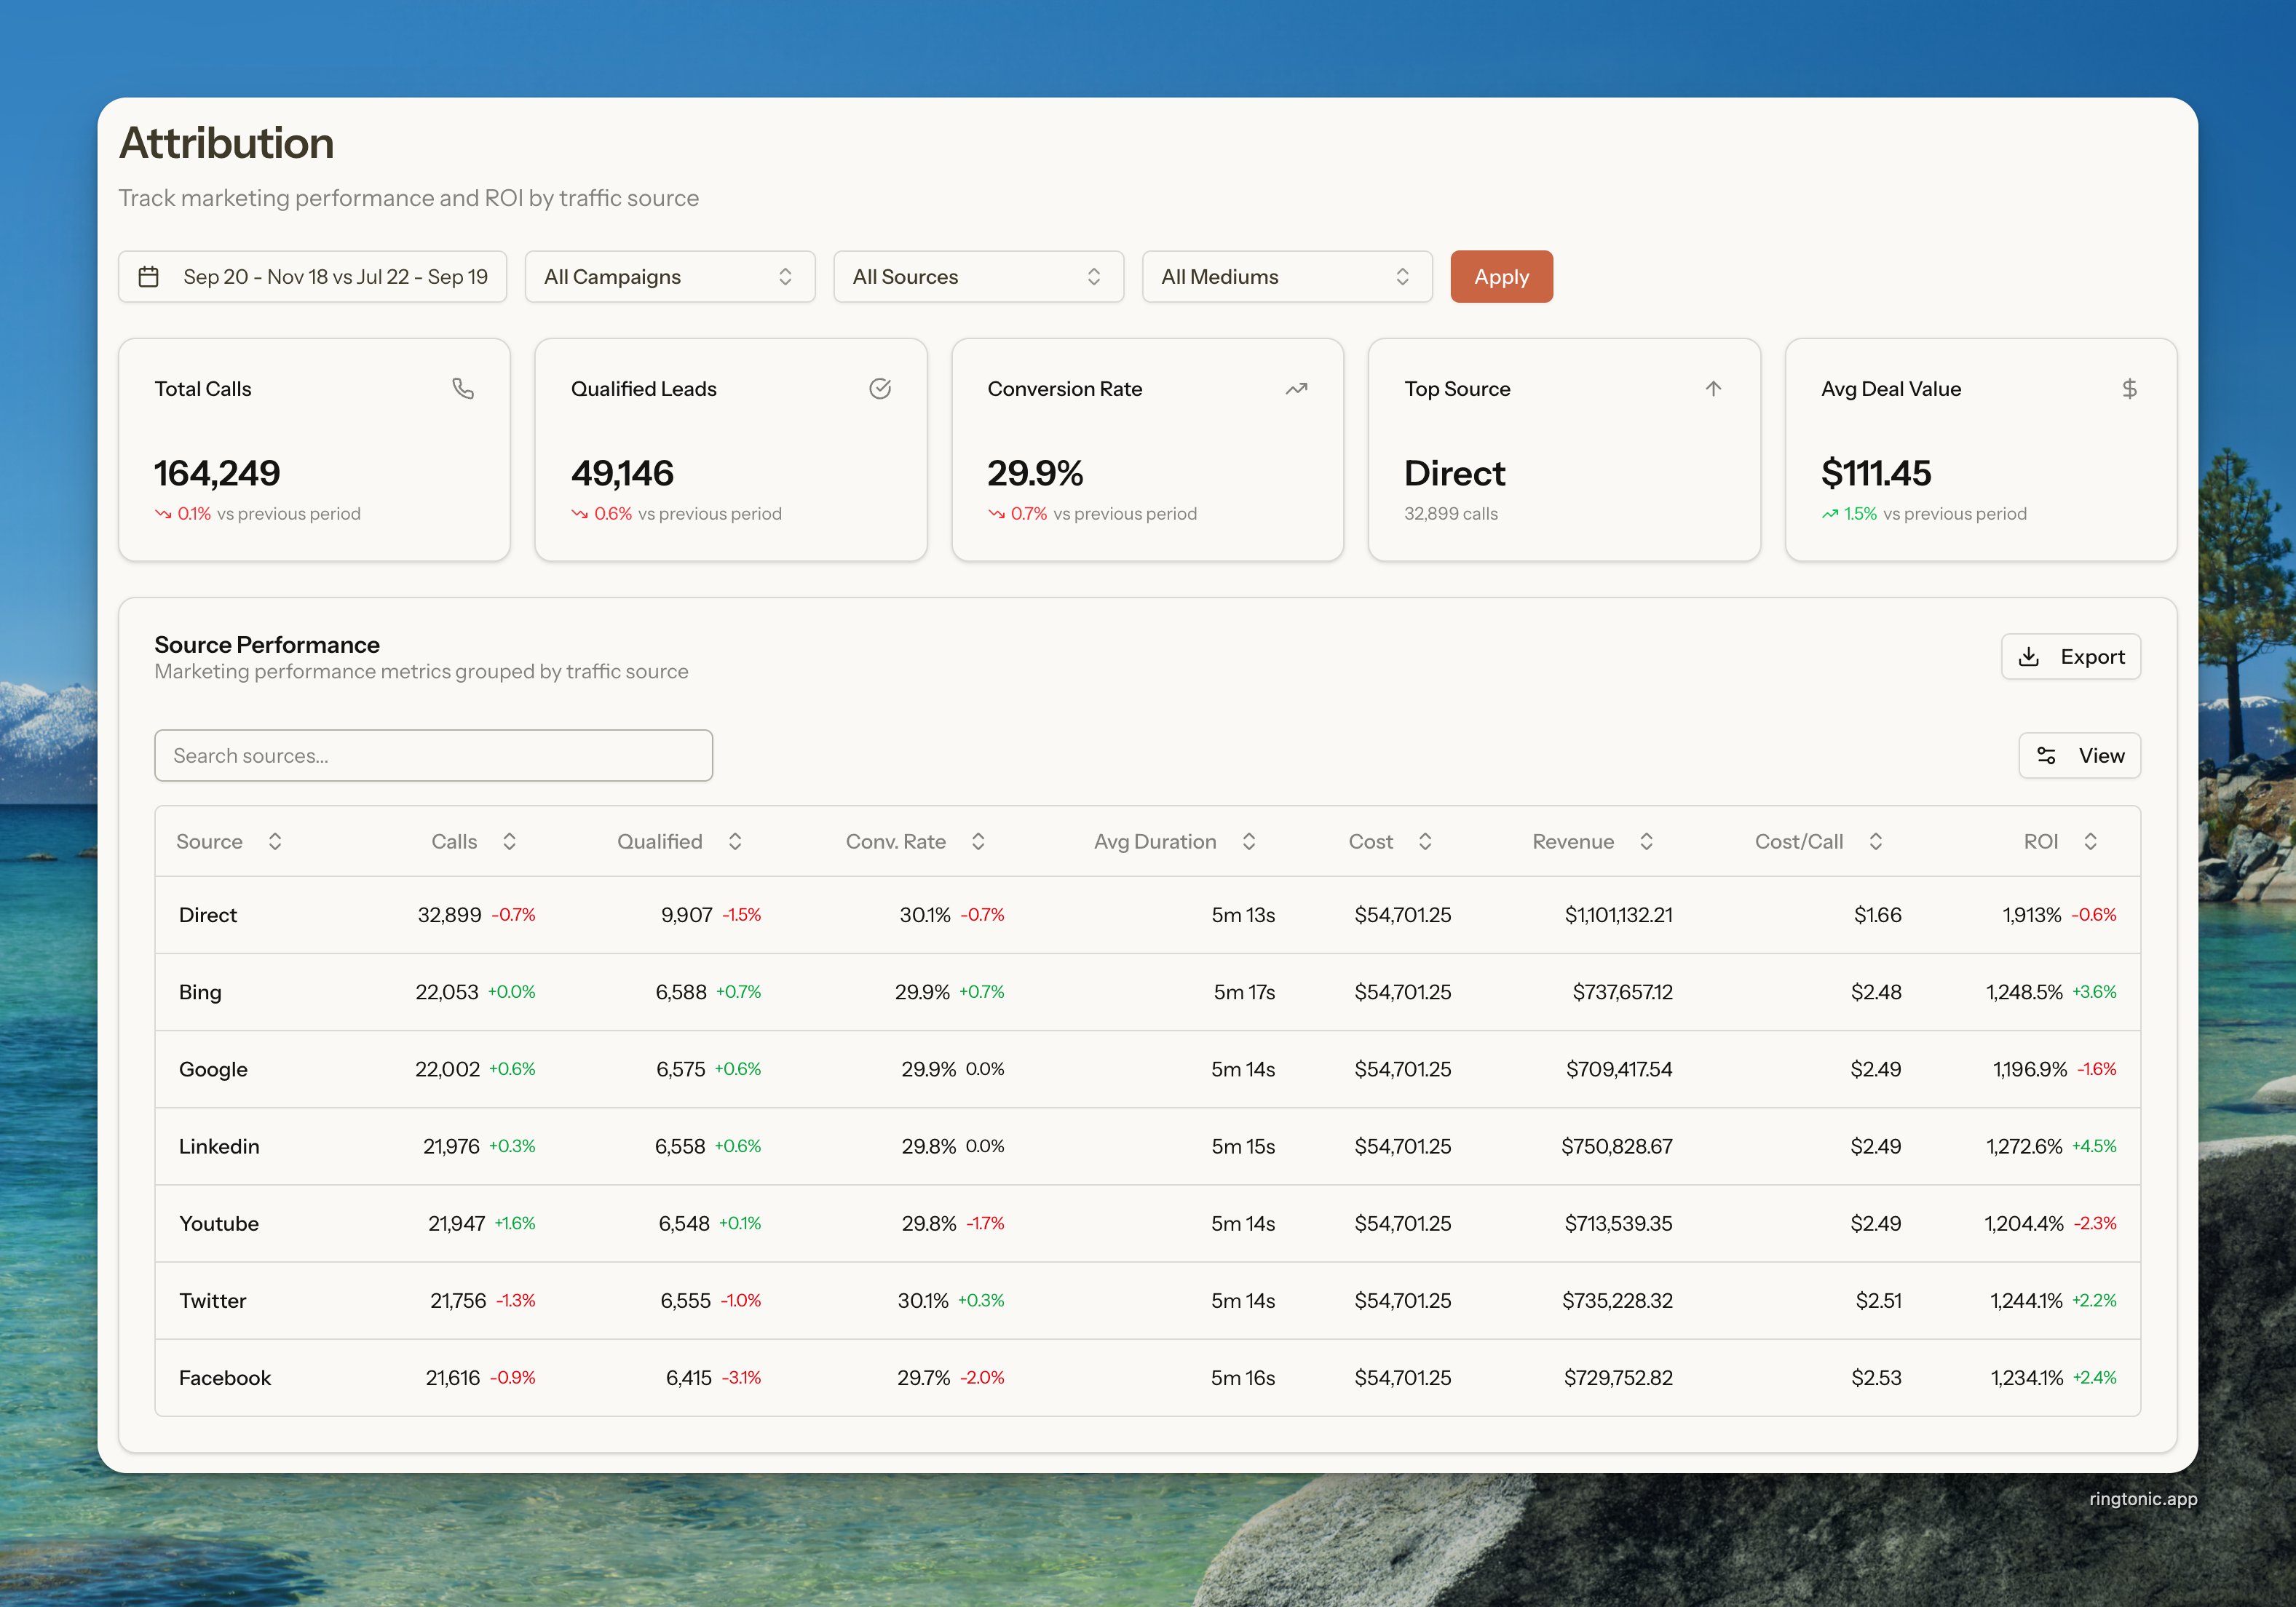
Task: Focus the Search sources input field
Action: coord(433,755)
